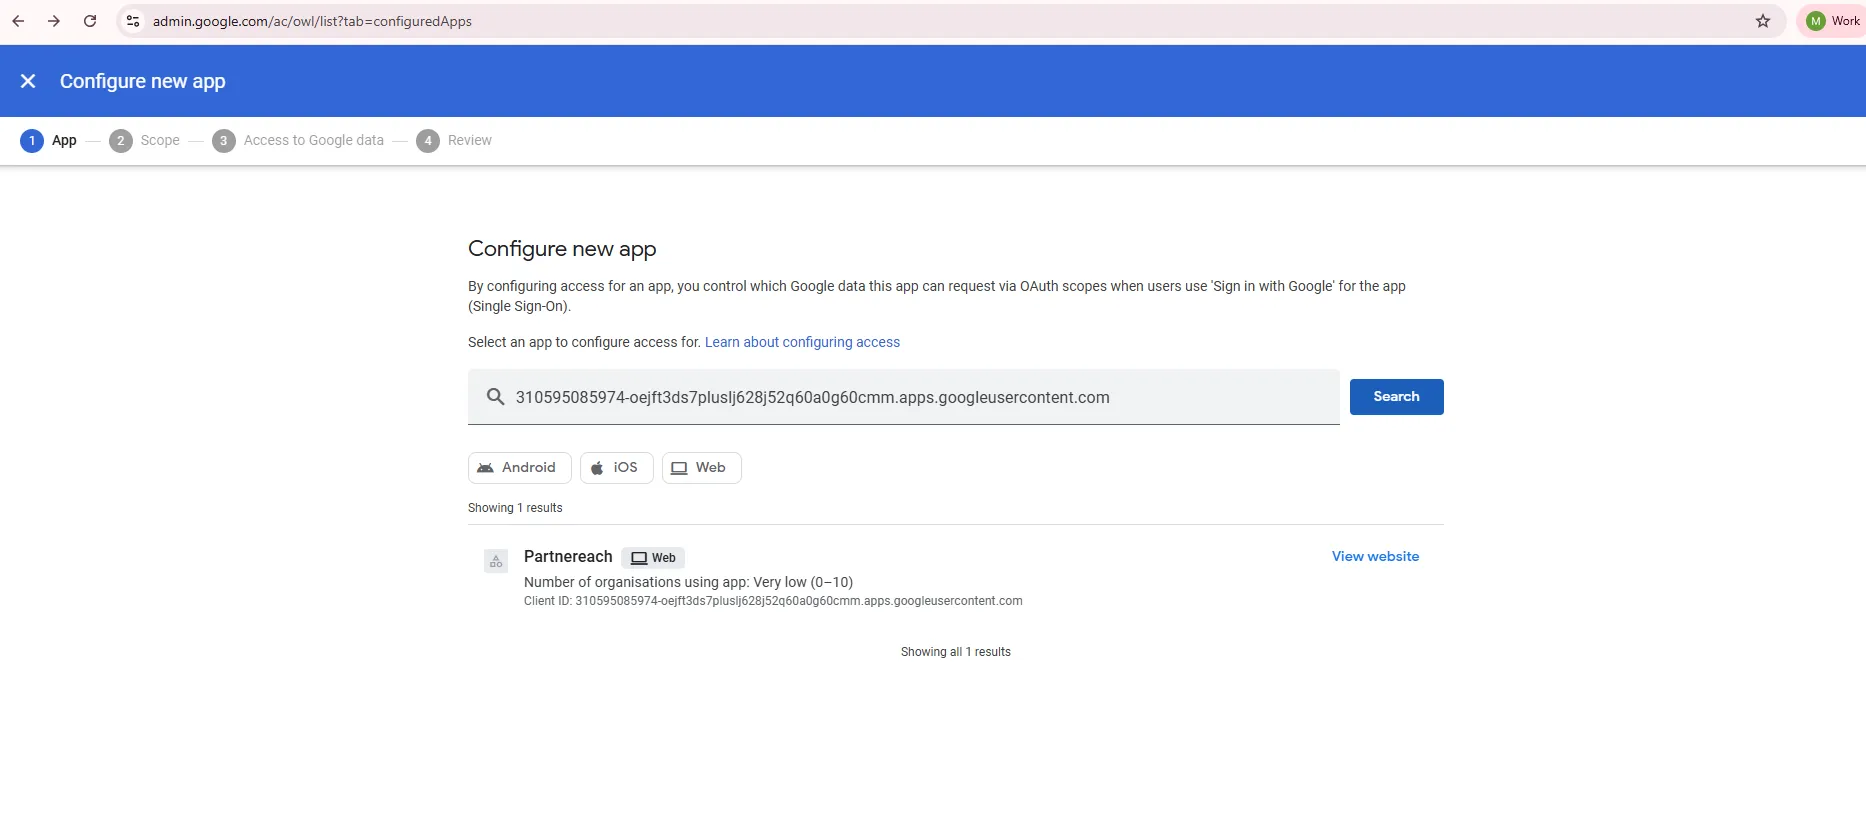Filter results by Web apps

coord(701,468)
